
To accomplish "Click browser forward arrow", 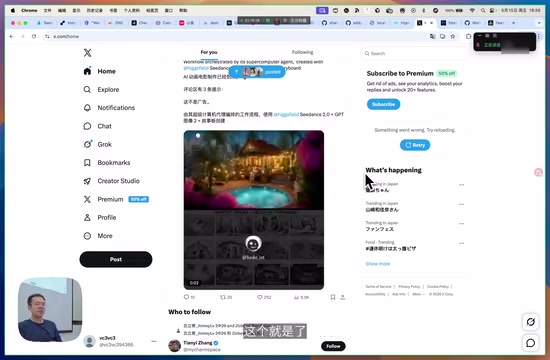I will [x=23, y=36].
